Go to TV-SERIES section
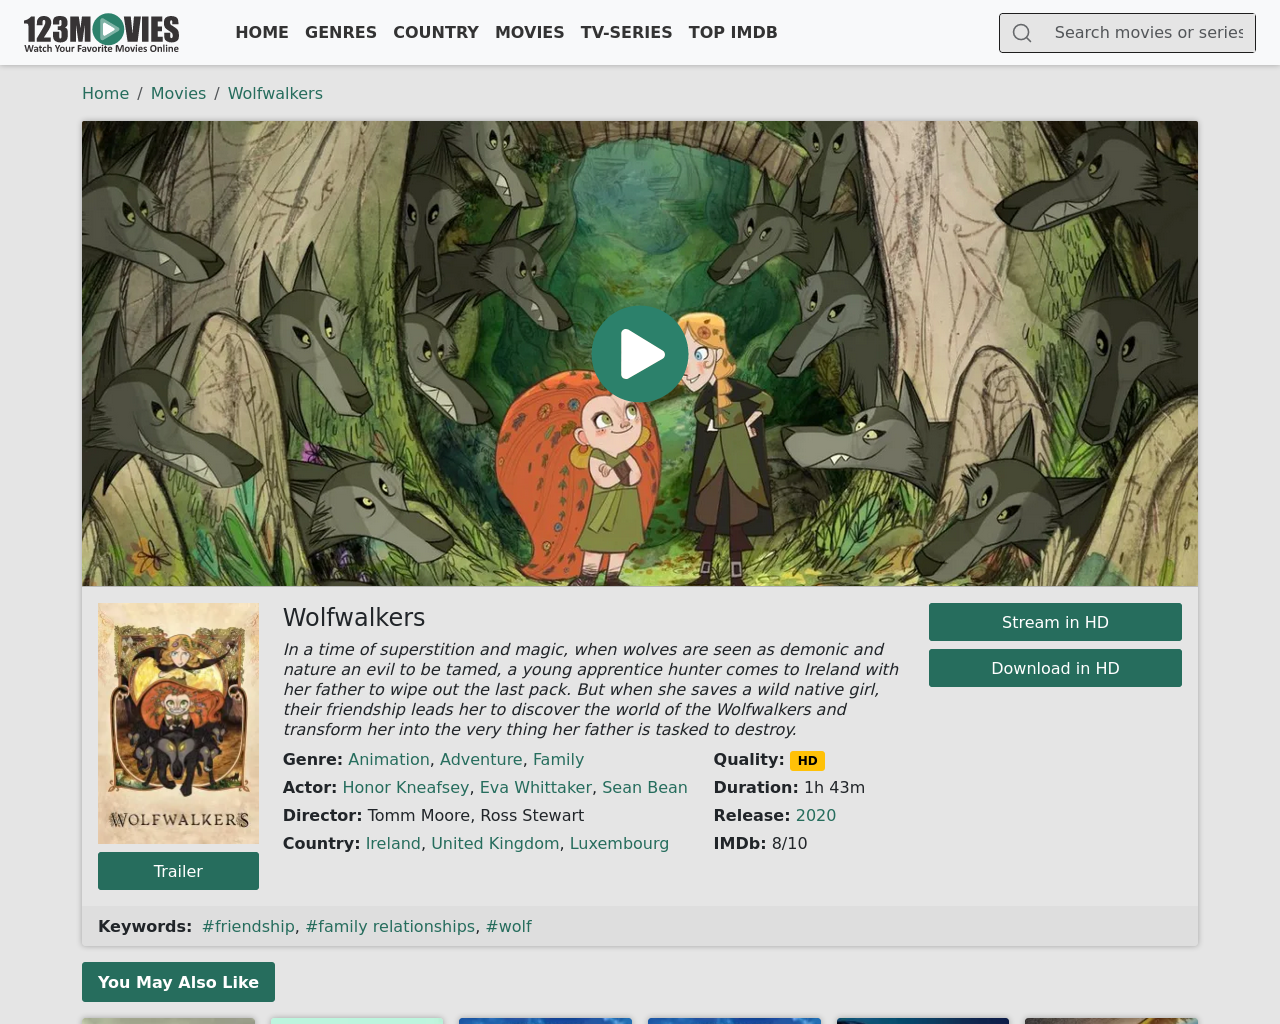 [x=627, y=32]
